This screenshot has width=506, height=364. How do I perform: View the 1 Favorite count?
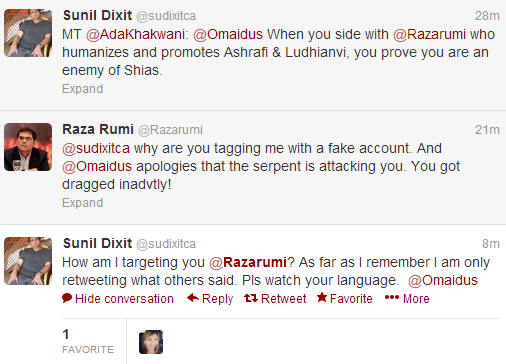[88, 341]
